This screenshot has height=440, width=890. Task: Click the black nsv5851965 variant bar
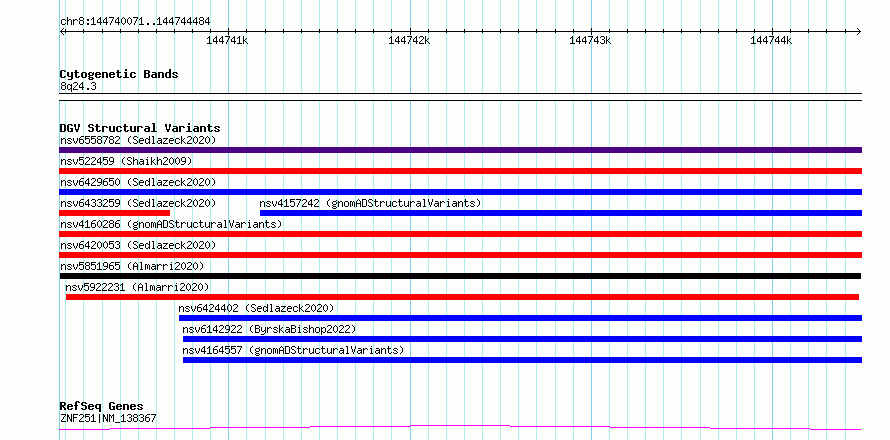460,276
